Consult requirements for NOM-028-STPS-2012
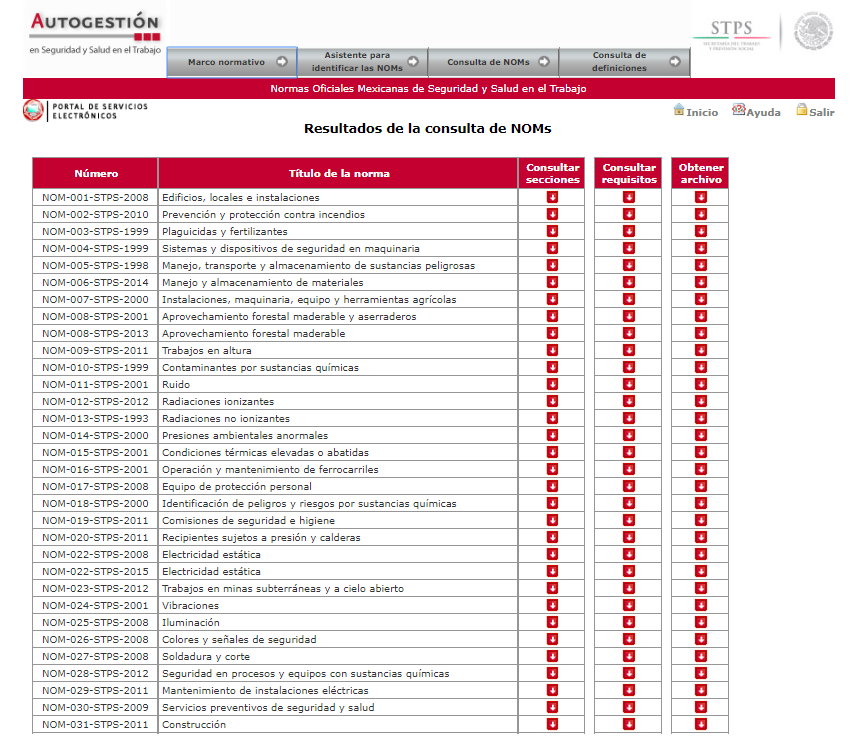Viewport: 850px width, 746px height. [x=628, y=673]
